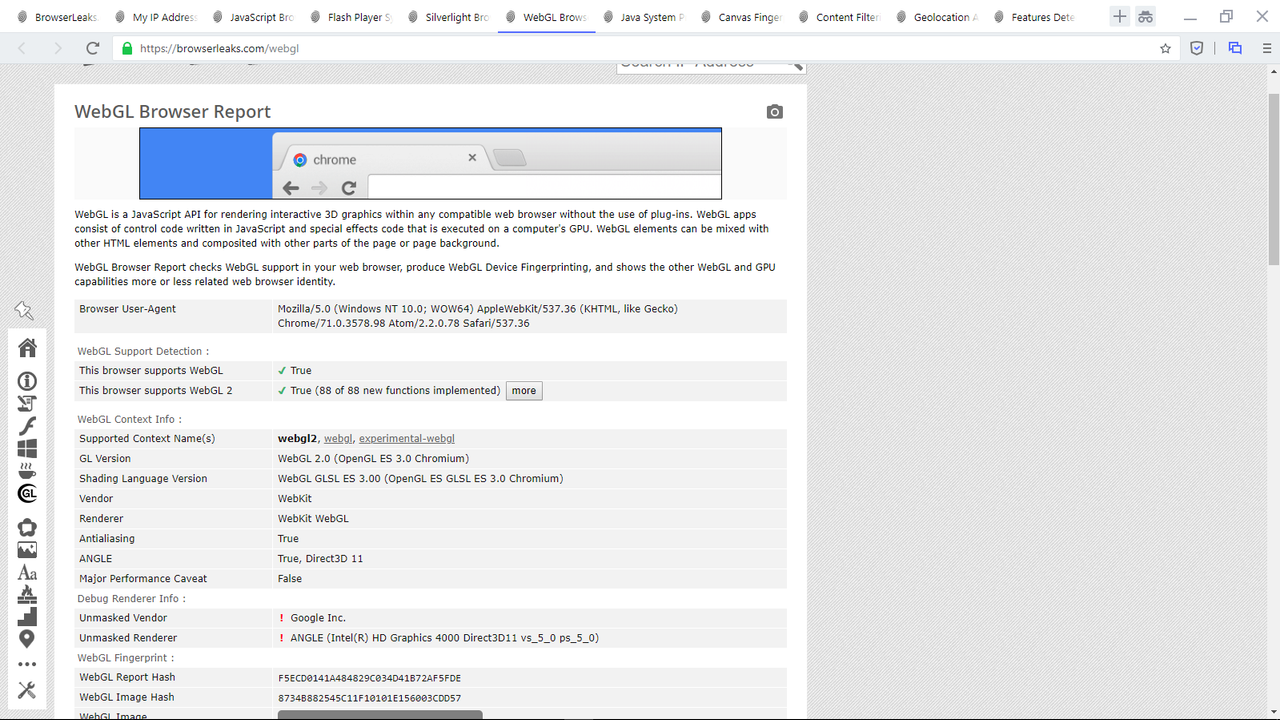The image size is (1280, 720).
Task: Select the Unmasked Renderer ANGLE Intel value
Action: pos(444,638)
